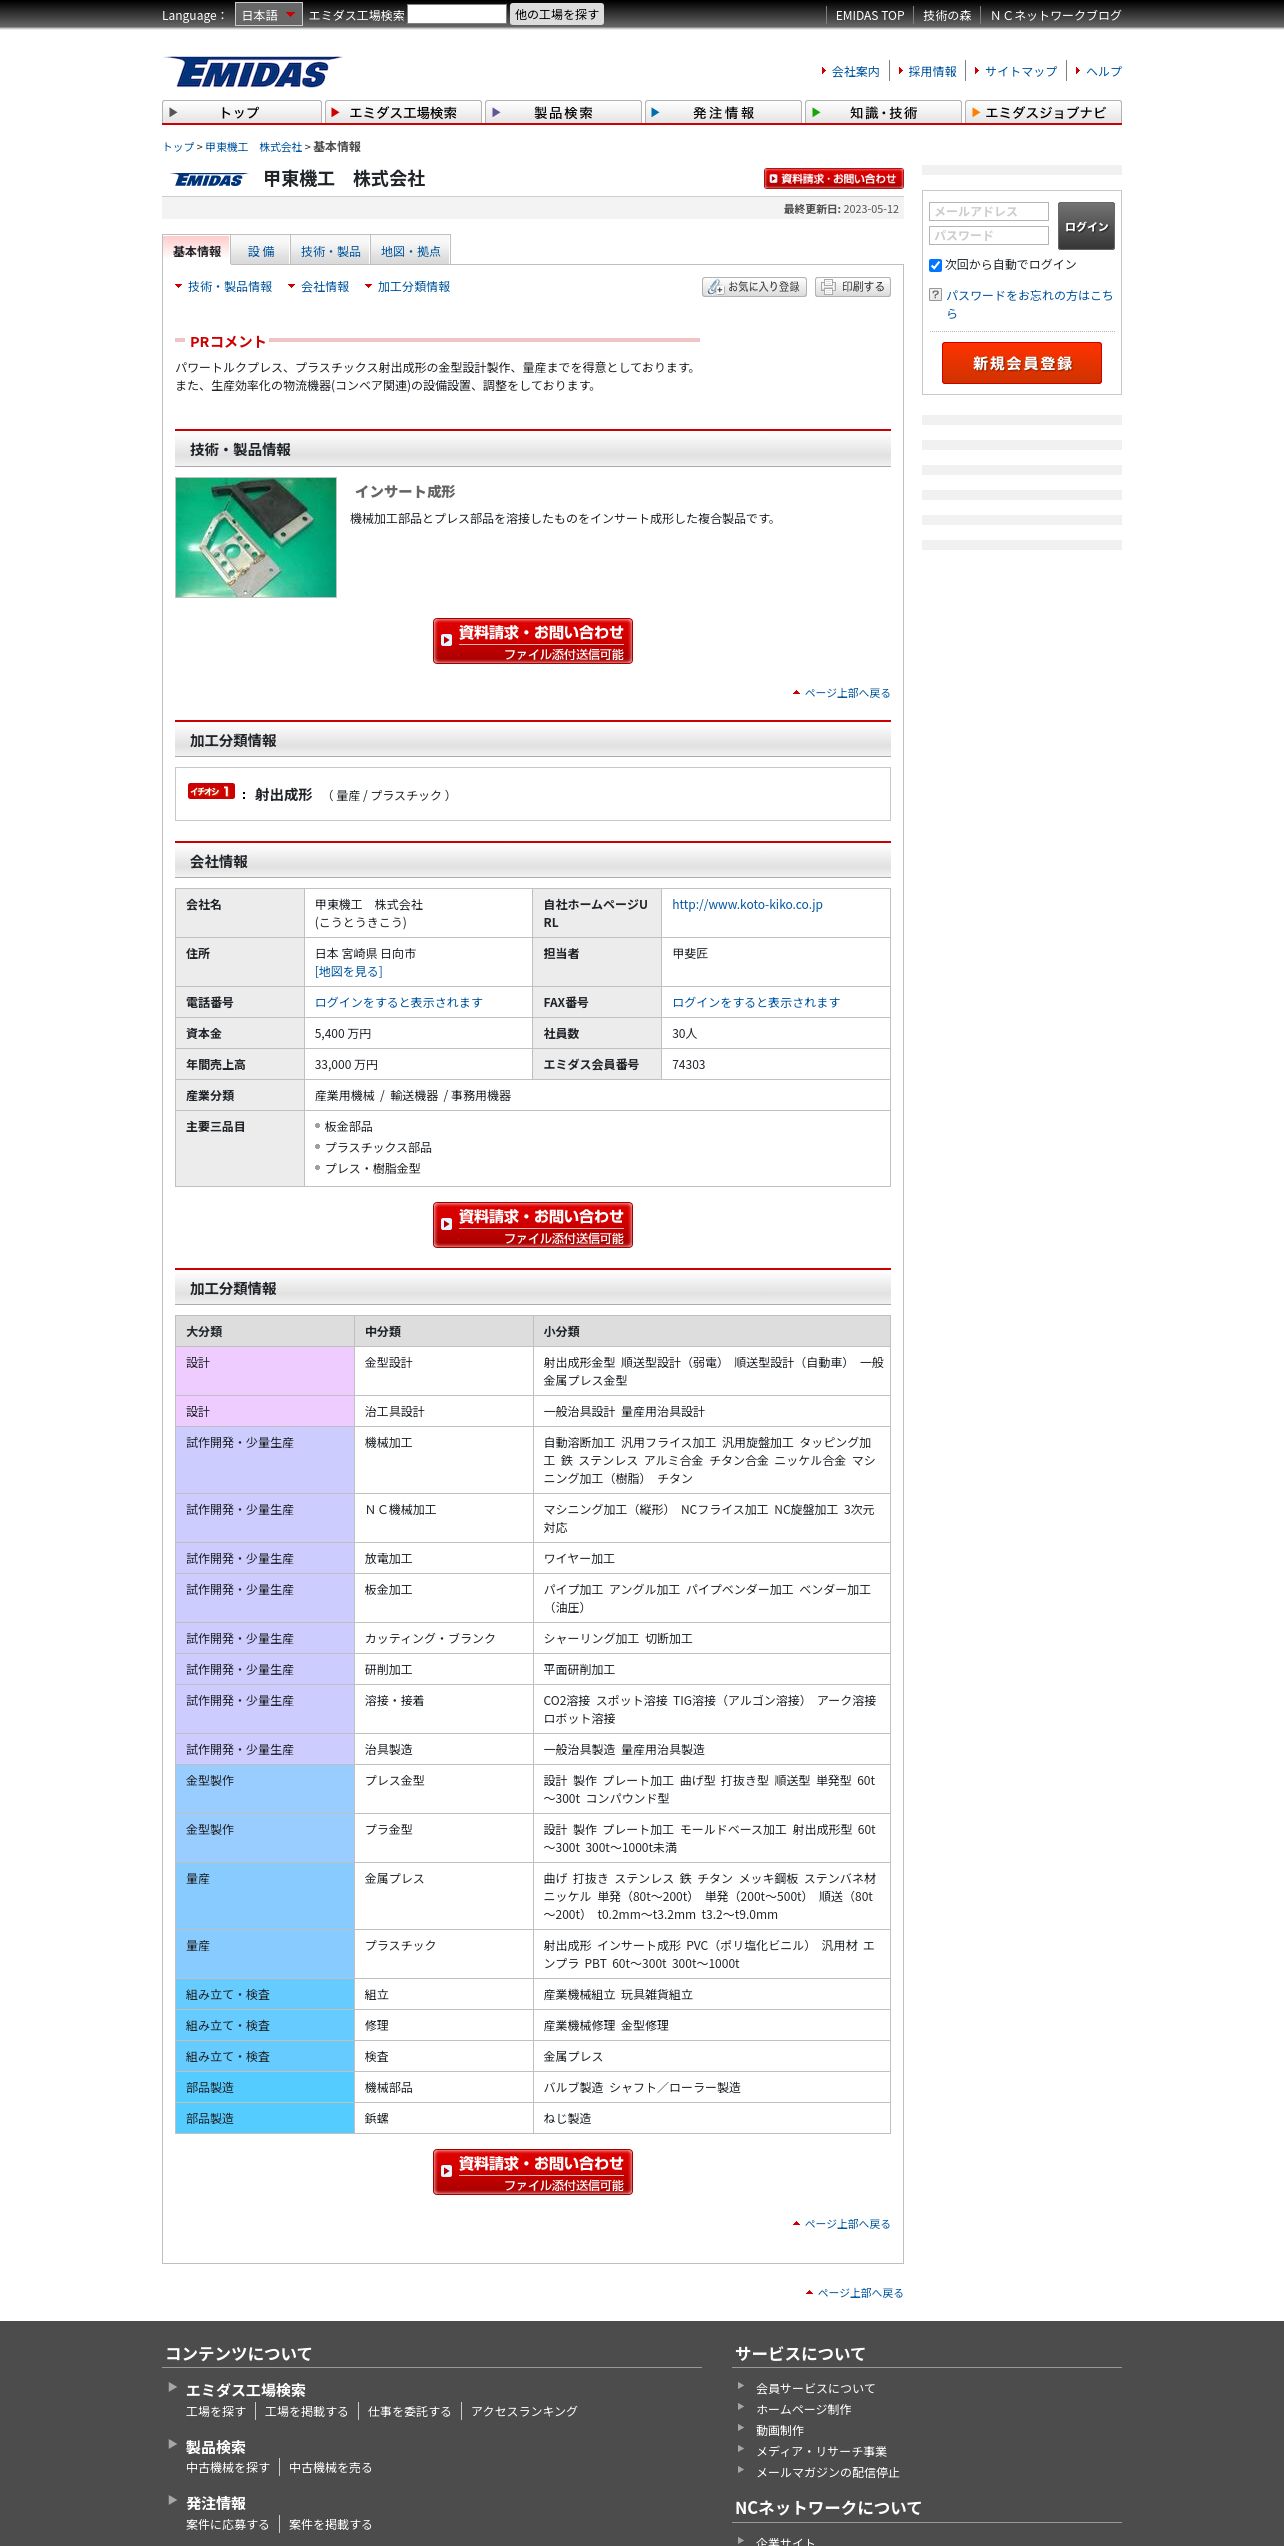Open the footer 会員サービスについて link
Screen dimensions: 1284x2546
(x=815, y=2388)
